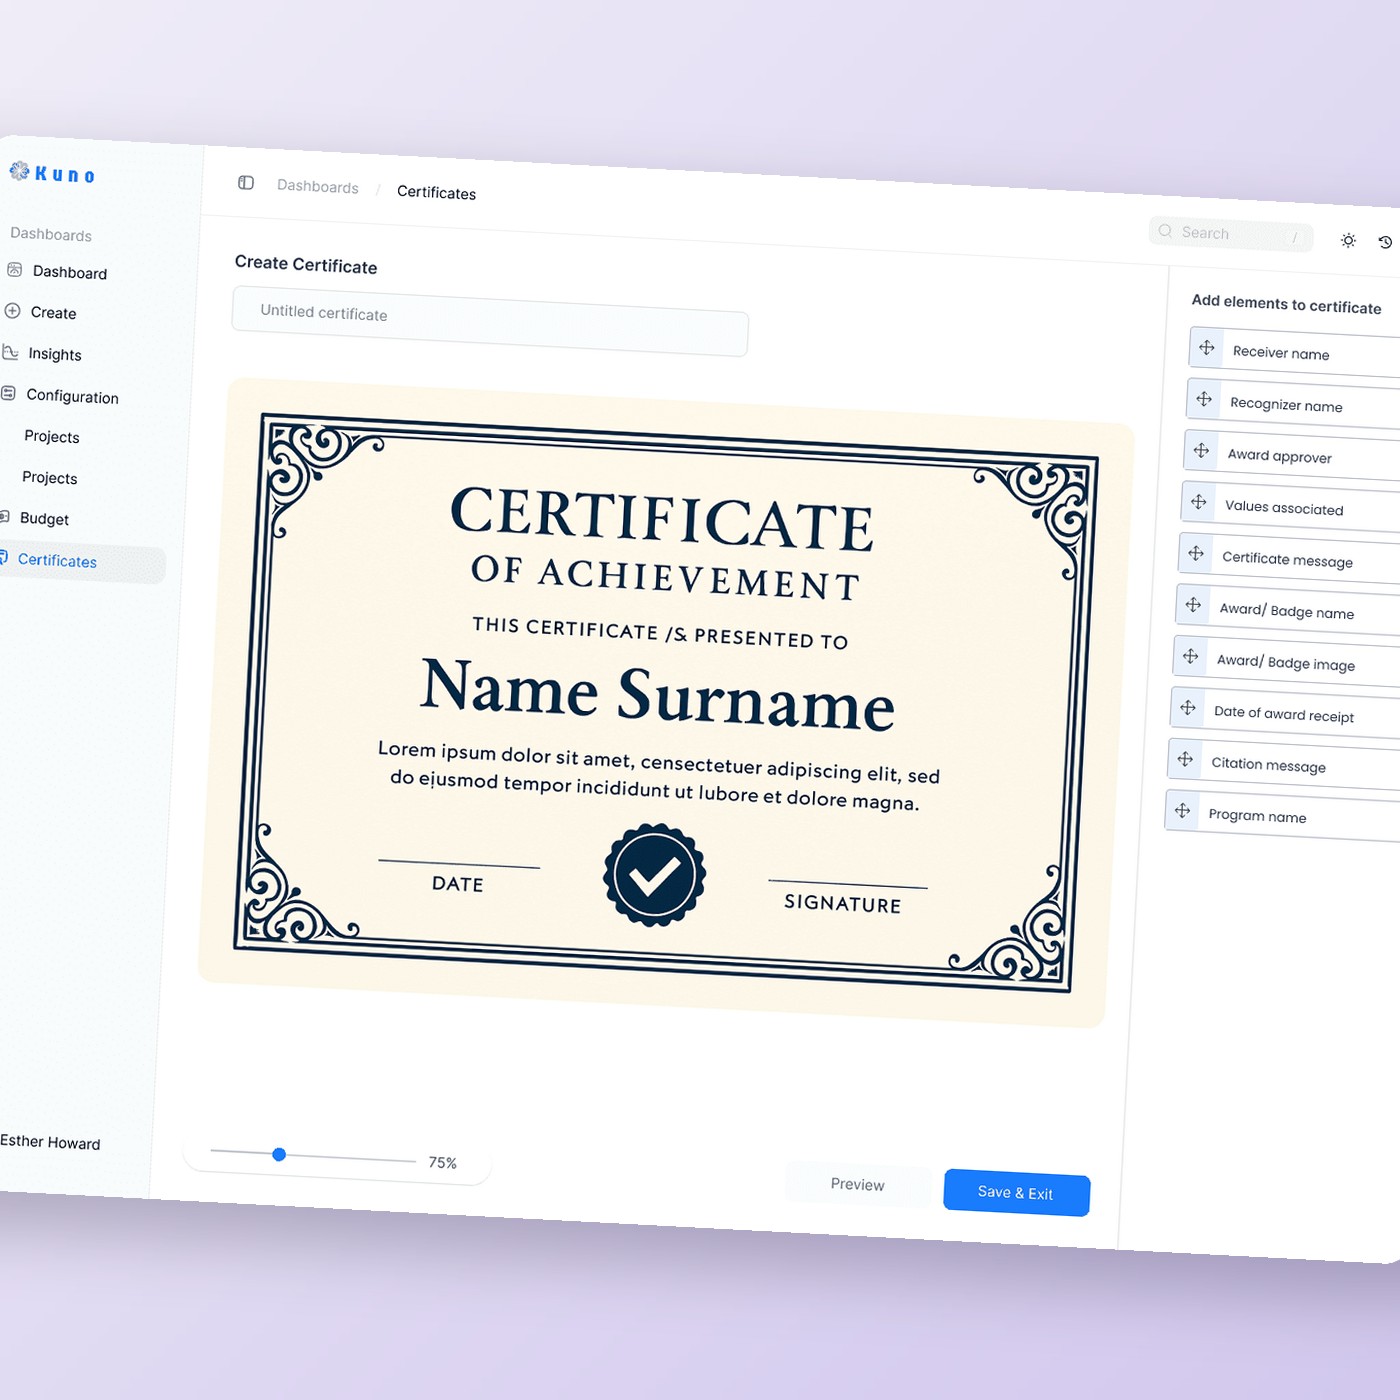Viewport: 1400px width, 1400px height.
Task: Open the first Projects sub-item
Action: coord(52,436)
